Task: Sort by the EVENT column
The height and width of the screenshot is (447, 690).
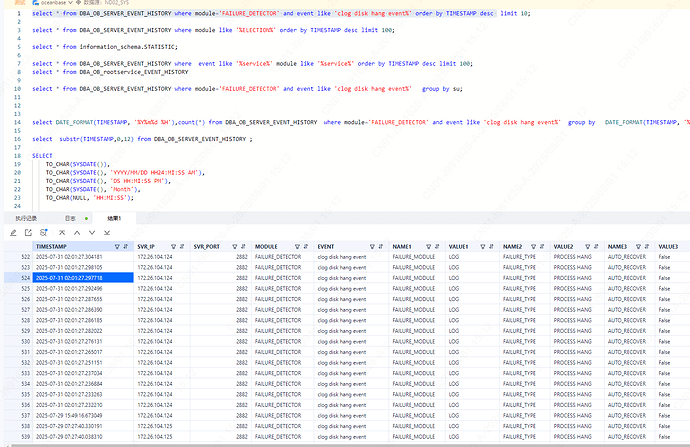Action: [x=381, y=247]
